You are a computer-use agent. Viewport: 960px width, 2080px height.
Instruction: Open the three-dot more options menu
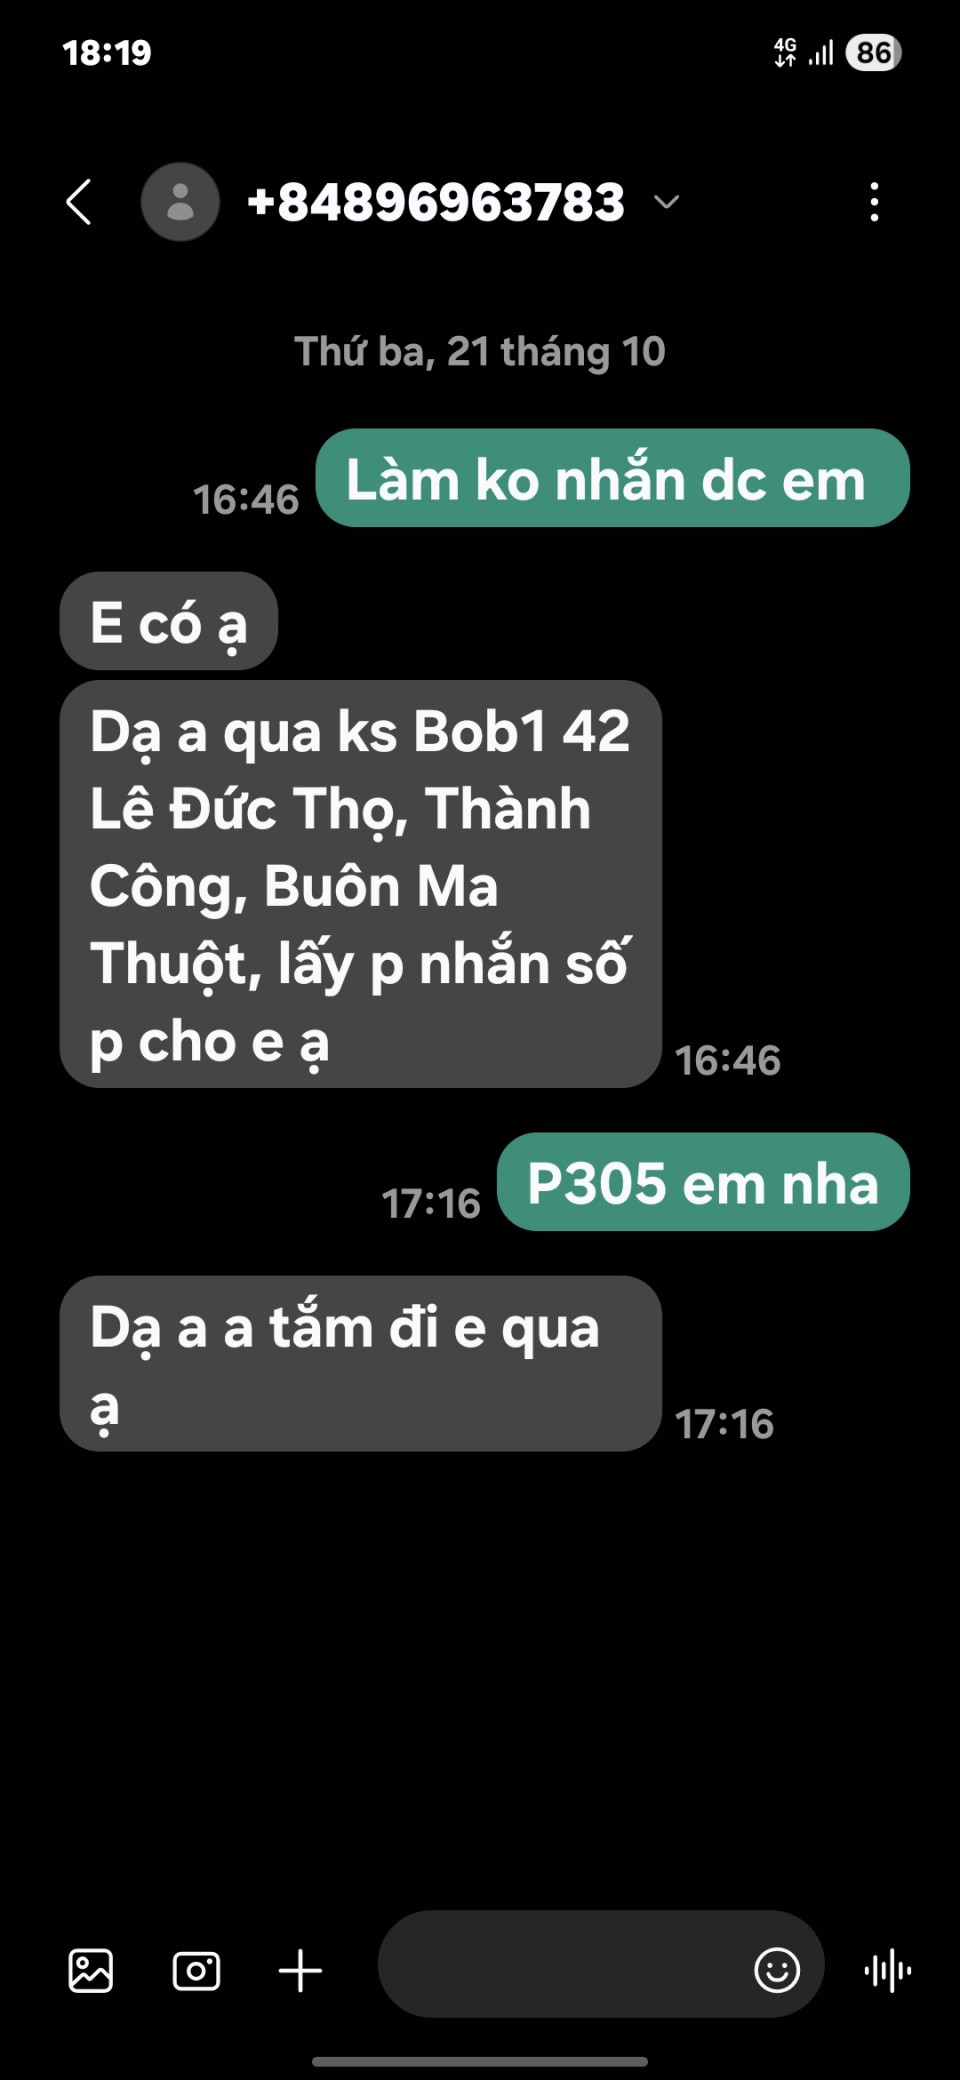tap(874, 202)
